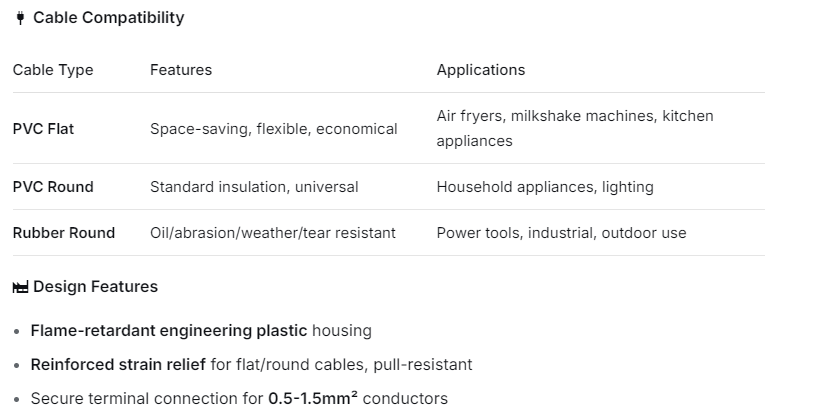Click the Rubber Round row label
This screenshot has height=419, width=815.
[x=64, y=233]
